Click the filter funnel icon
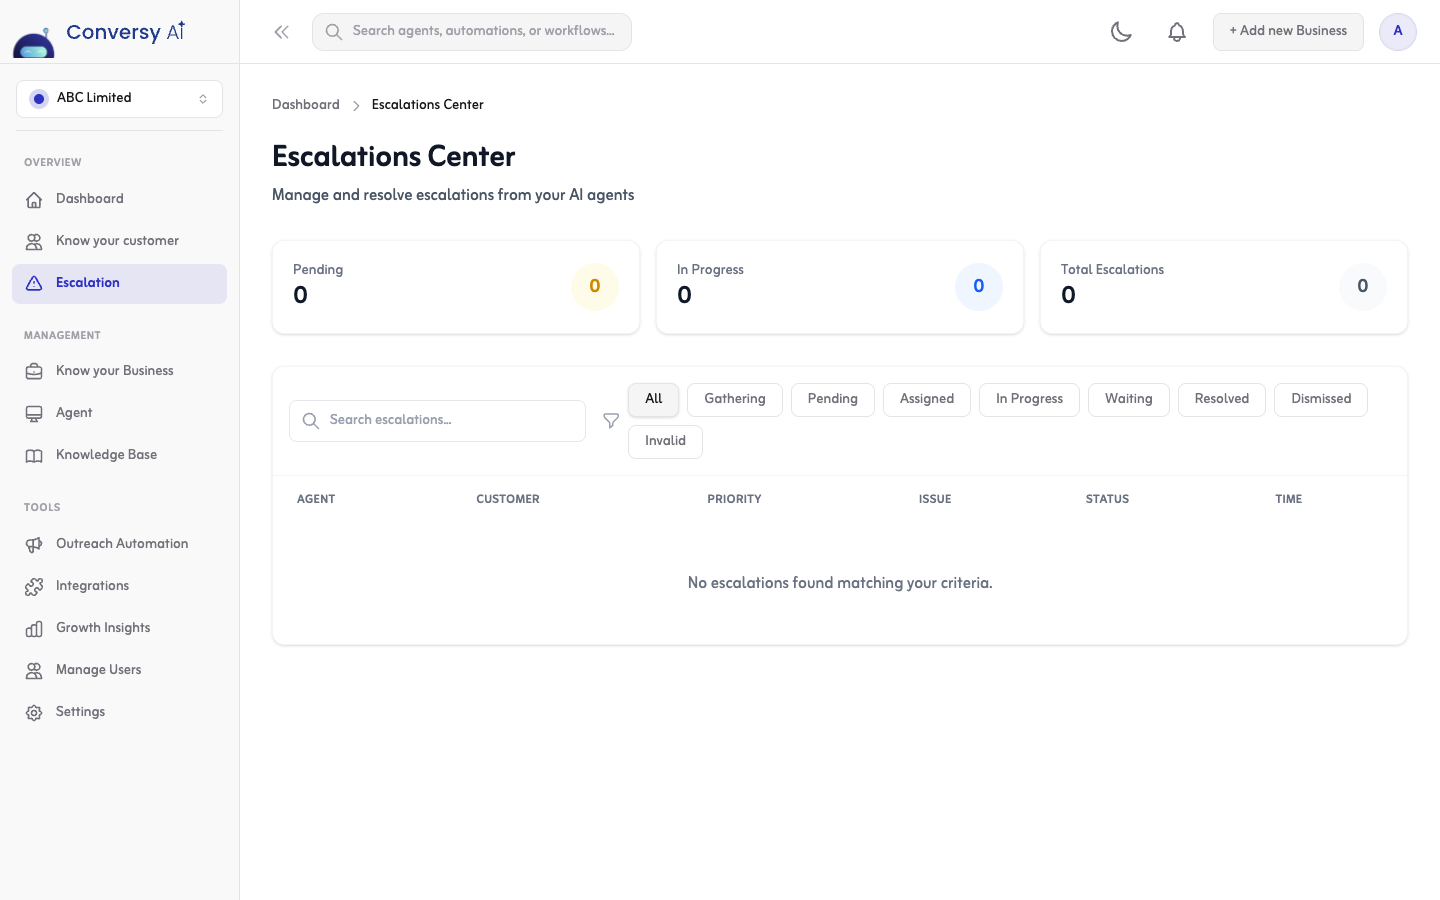The width and height of the screenshot is (1440, 900). click(611, 421)
